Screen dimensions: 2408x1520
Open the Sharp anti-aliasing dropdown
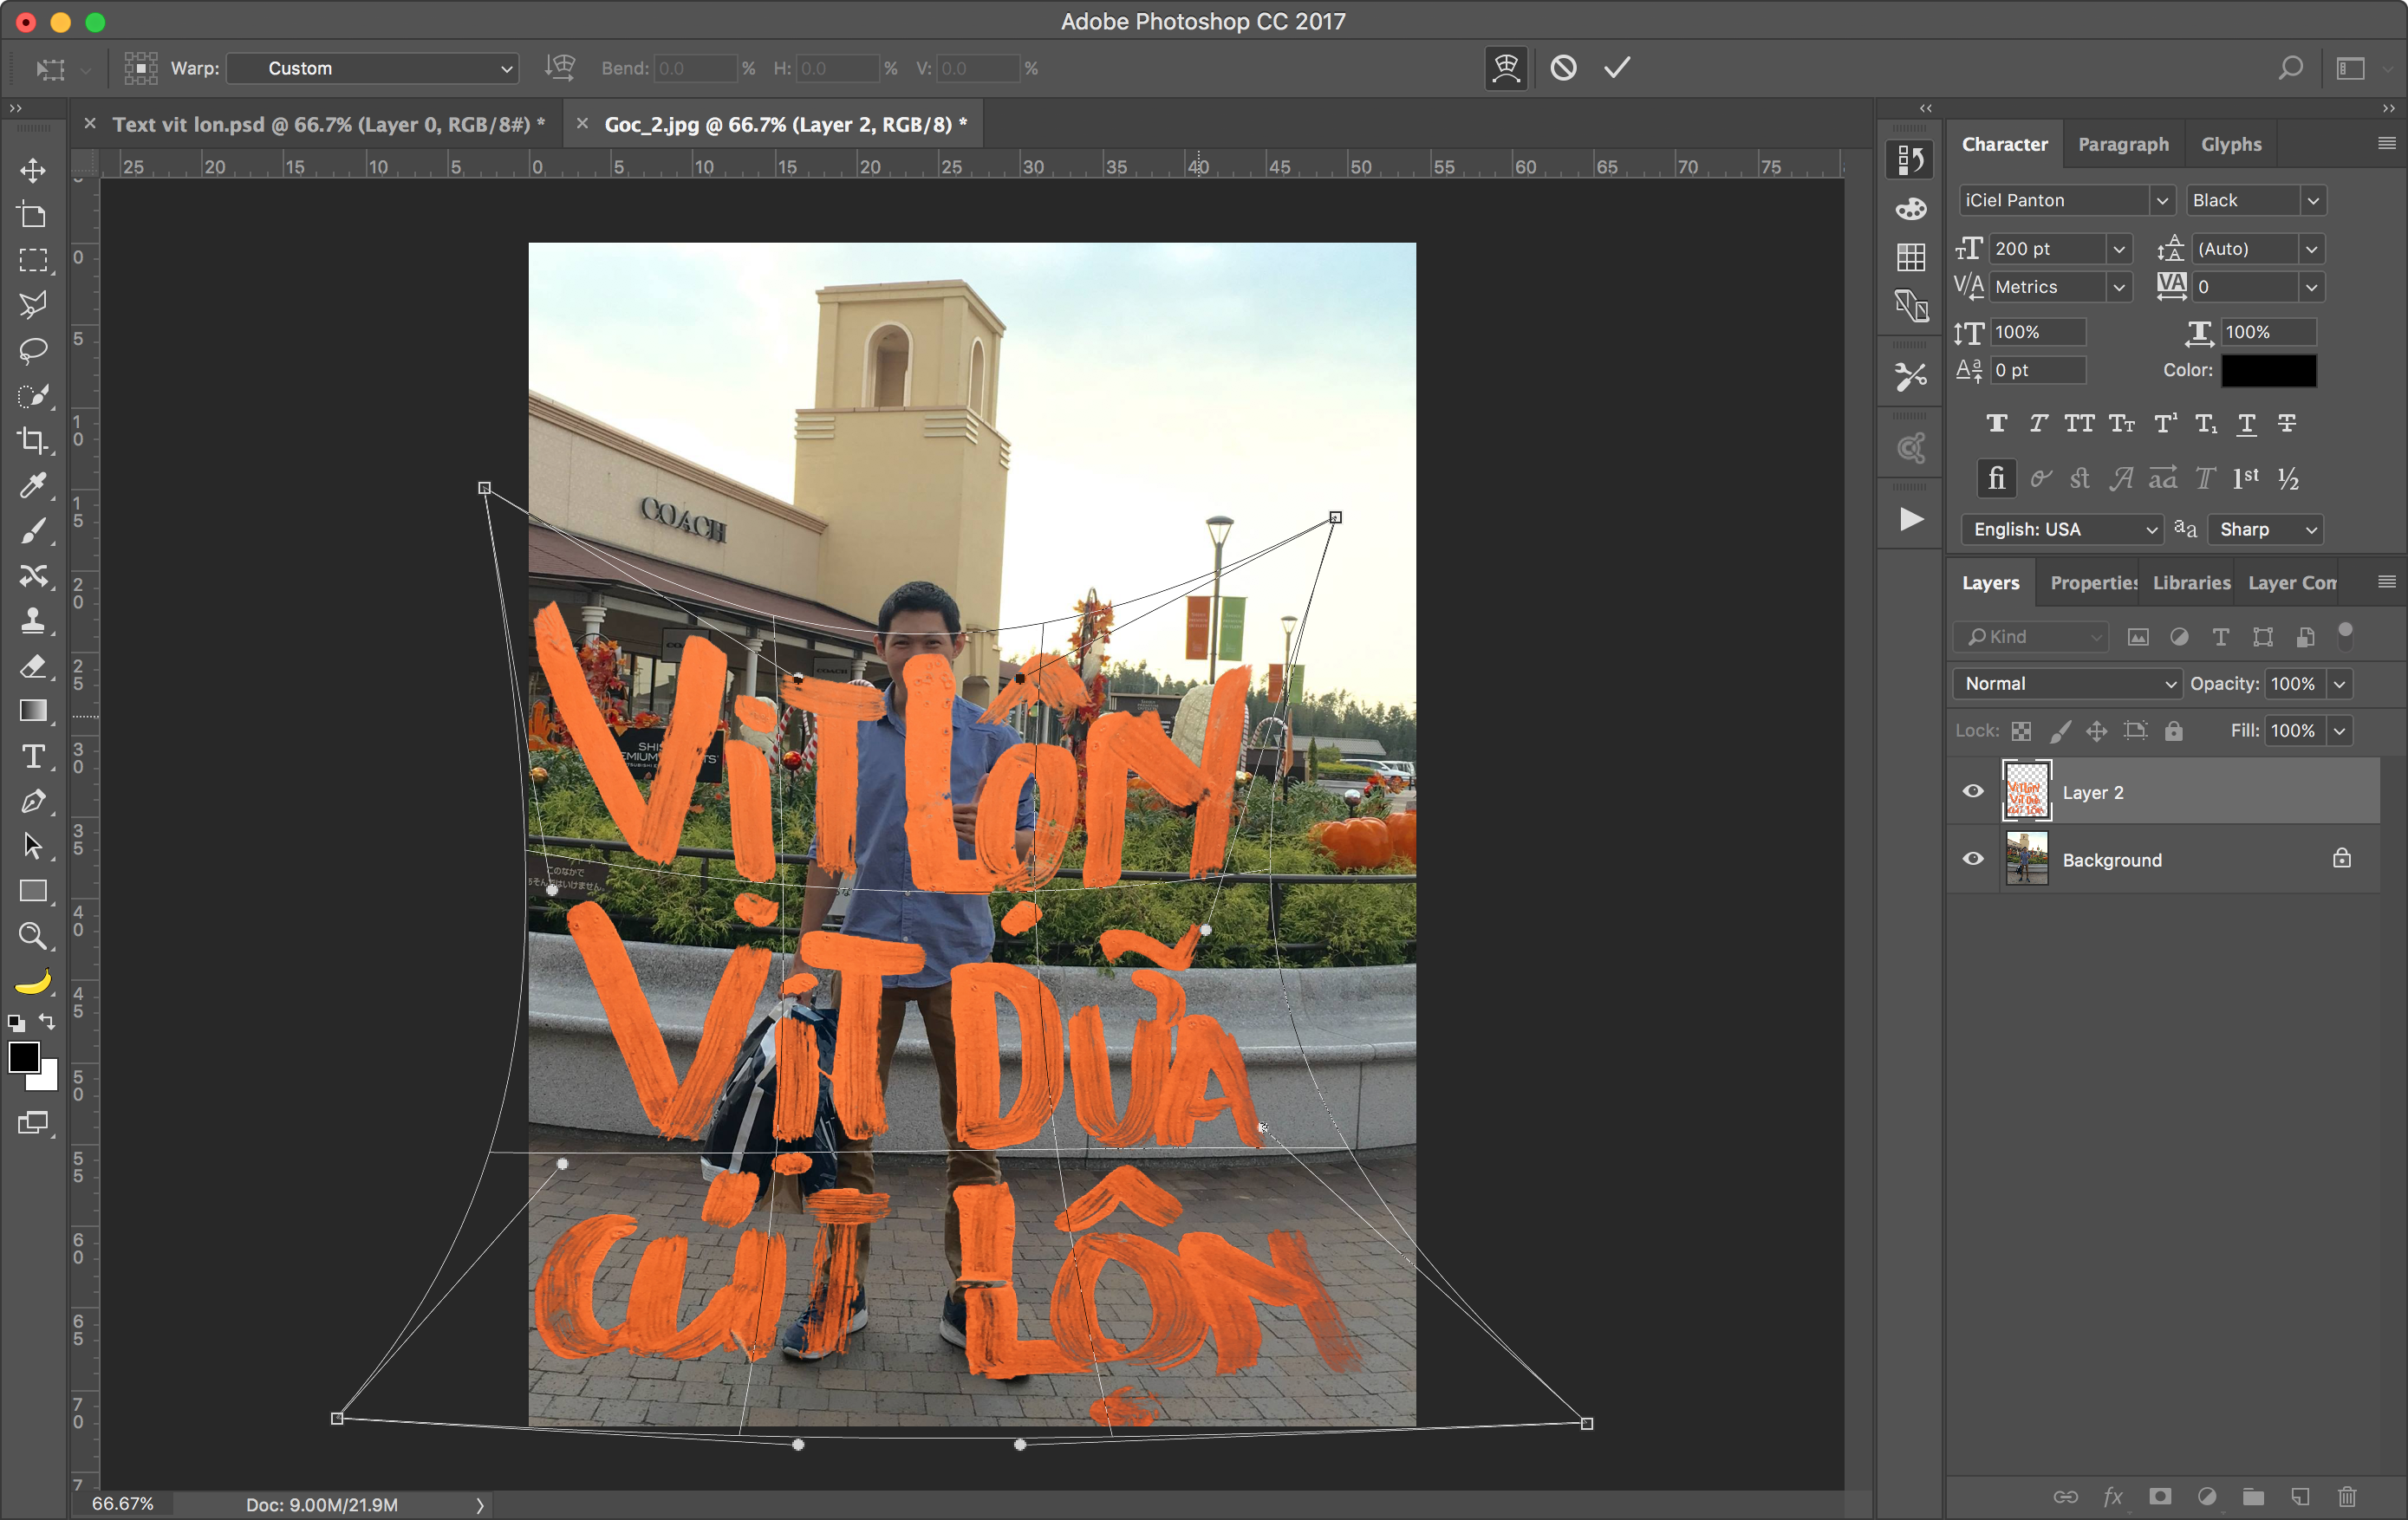tap(2264, 529)
